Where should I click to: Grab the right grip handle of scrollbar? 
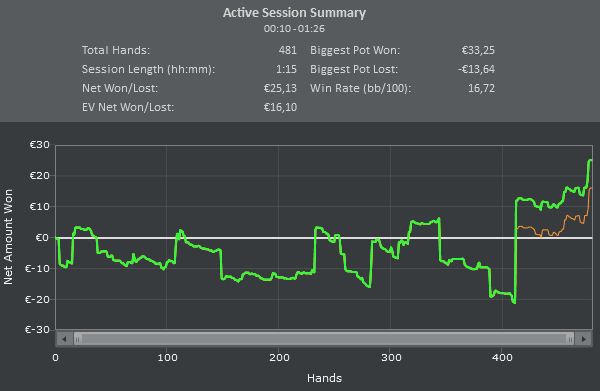[570, 339]
